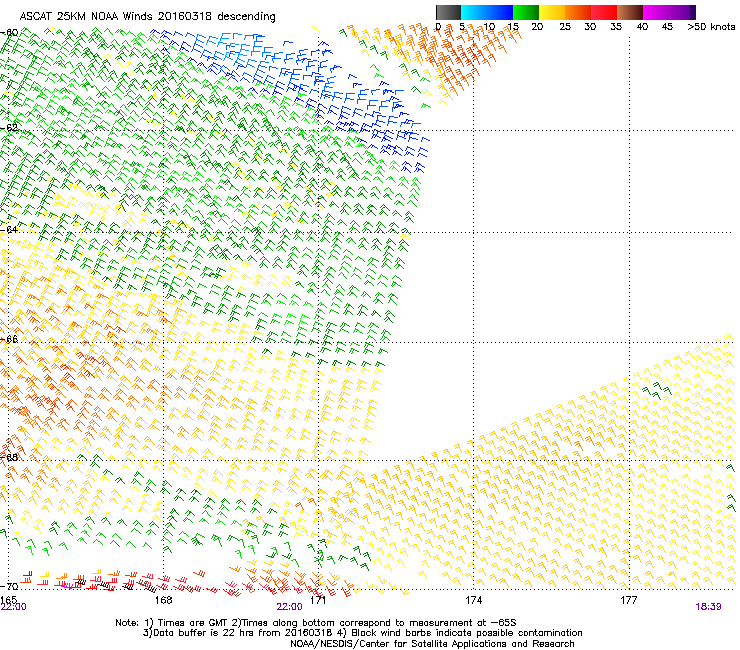Select the "45" legend tick label

(667, 27)
